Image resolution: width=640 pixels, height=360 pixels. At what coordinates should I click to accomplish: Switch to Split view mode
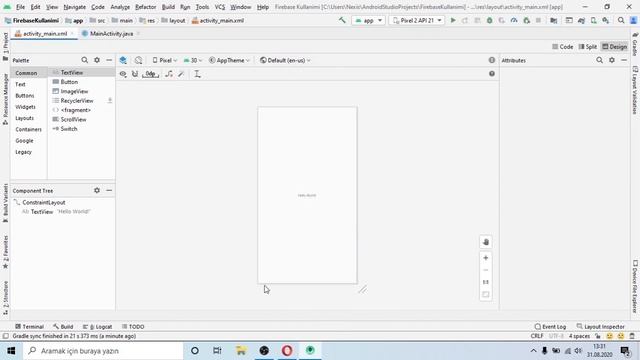pos(588,47)
